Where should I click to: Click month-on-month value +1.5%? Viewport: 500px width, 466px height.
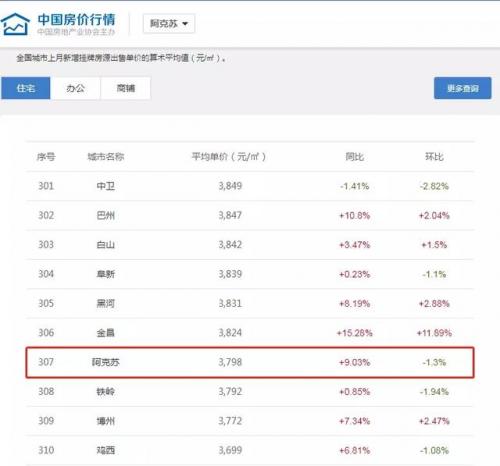[x=434, y=245]
